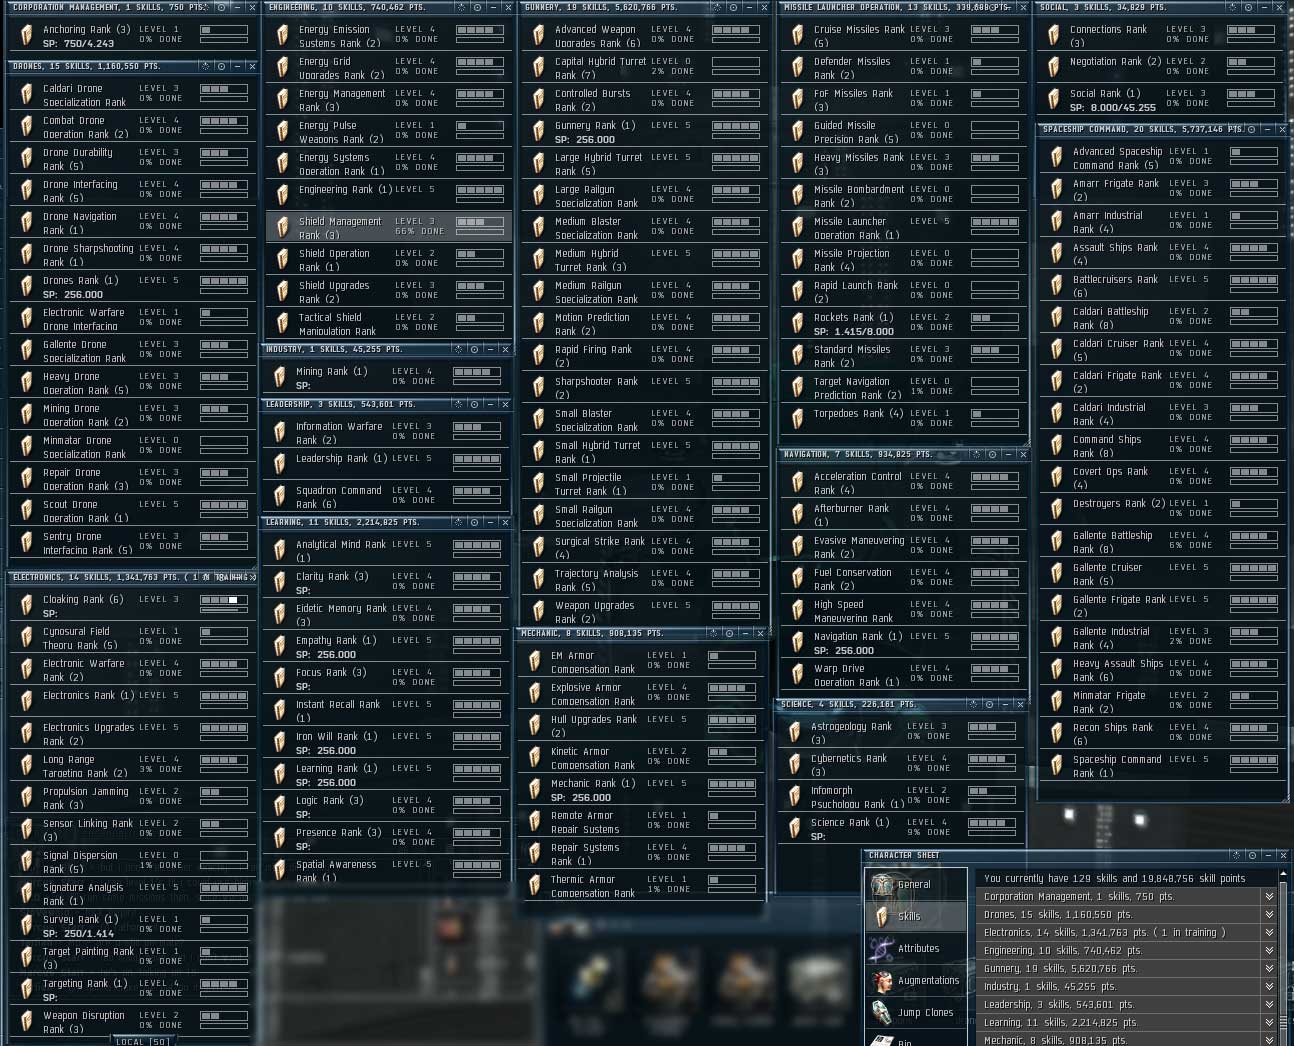Toggle the pin circle on the Corporation Management window
This screenshot has width=1294, height=1046.
(221, 7)
